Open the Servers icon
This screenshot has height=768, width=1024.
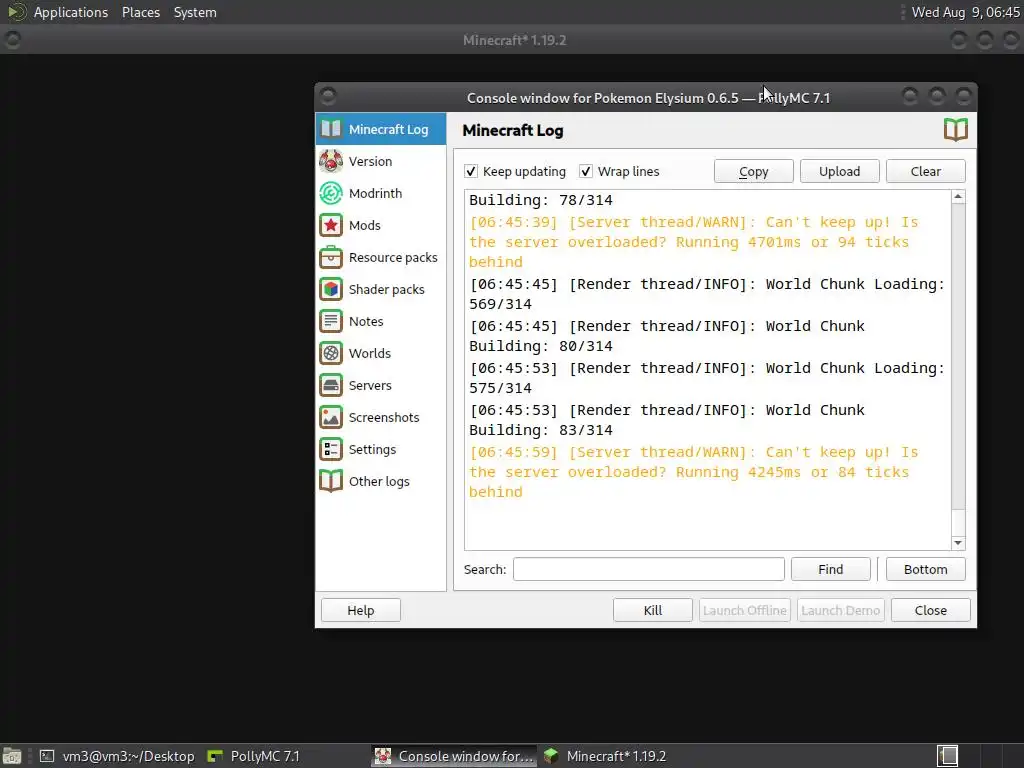331,385
